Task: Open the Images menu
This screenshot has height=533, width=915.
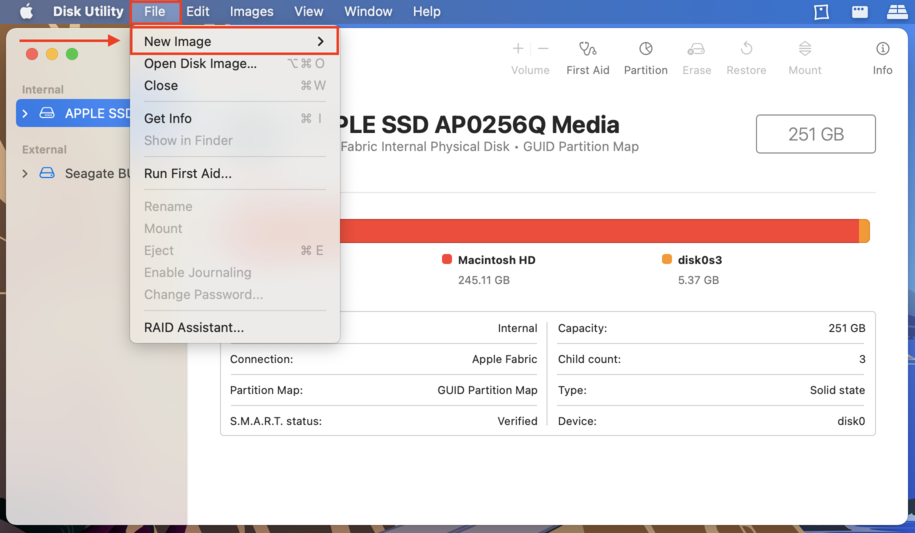Action: point(252,12)
